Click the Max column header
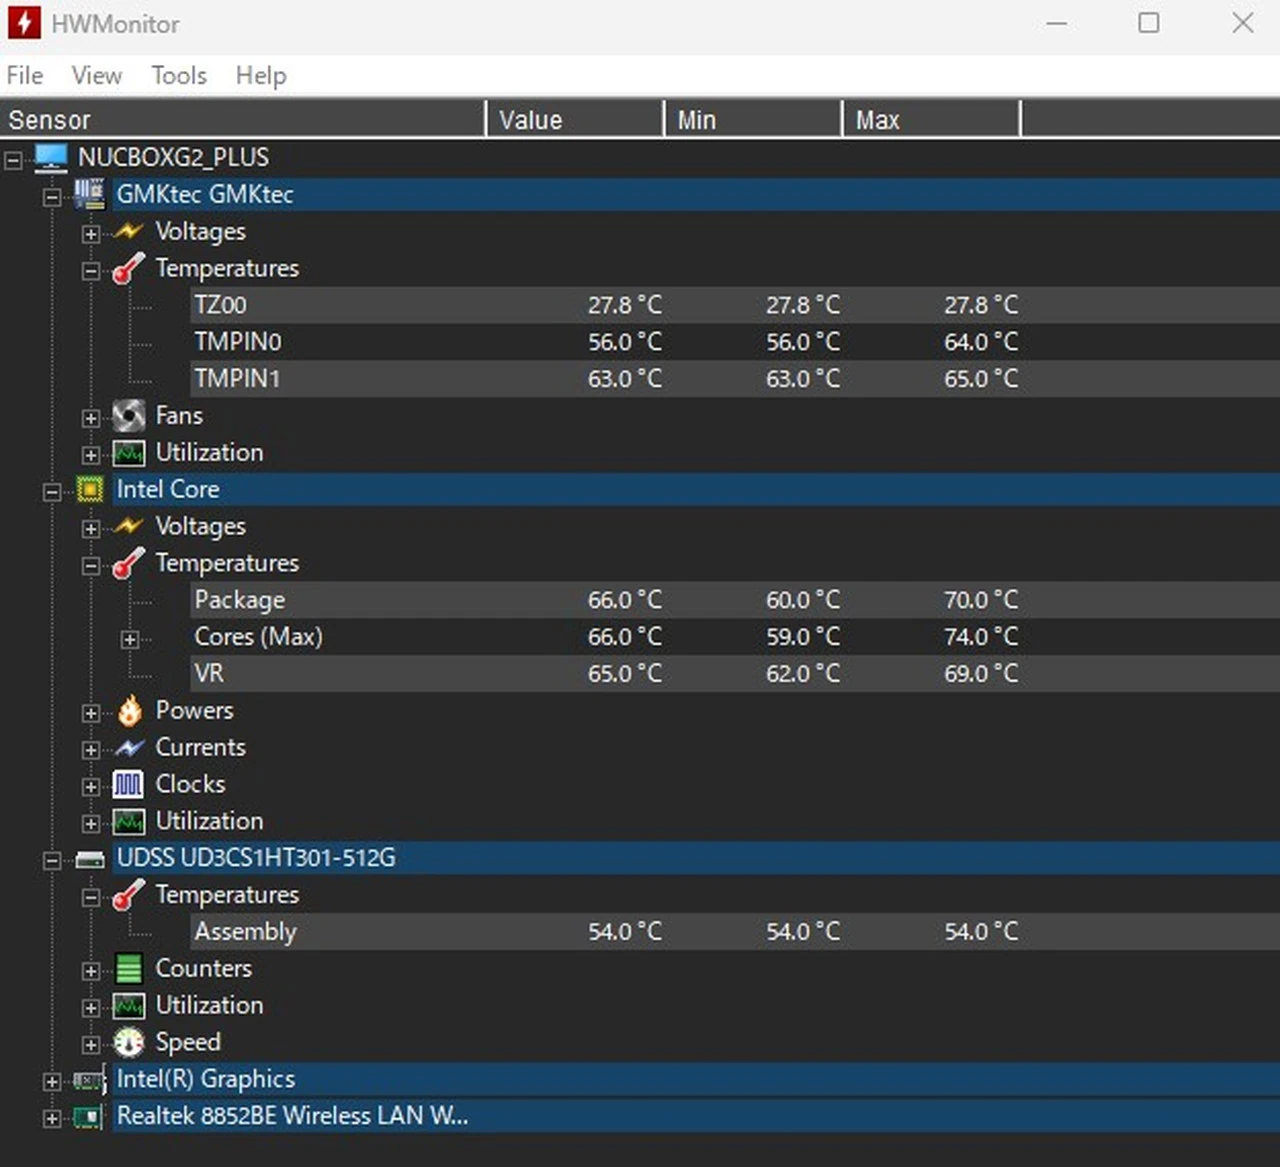Viewport: 1280px width, 1167px height. pos(930,120)
